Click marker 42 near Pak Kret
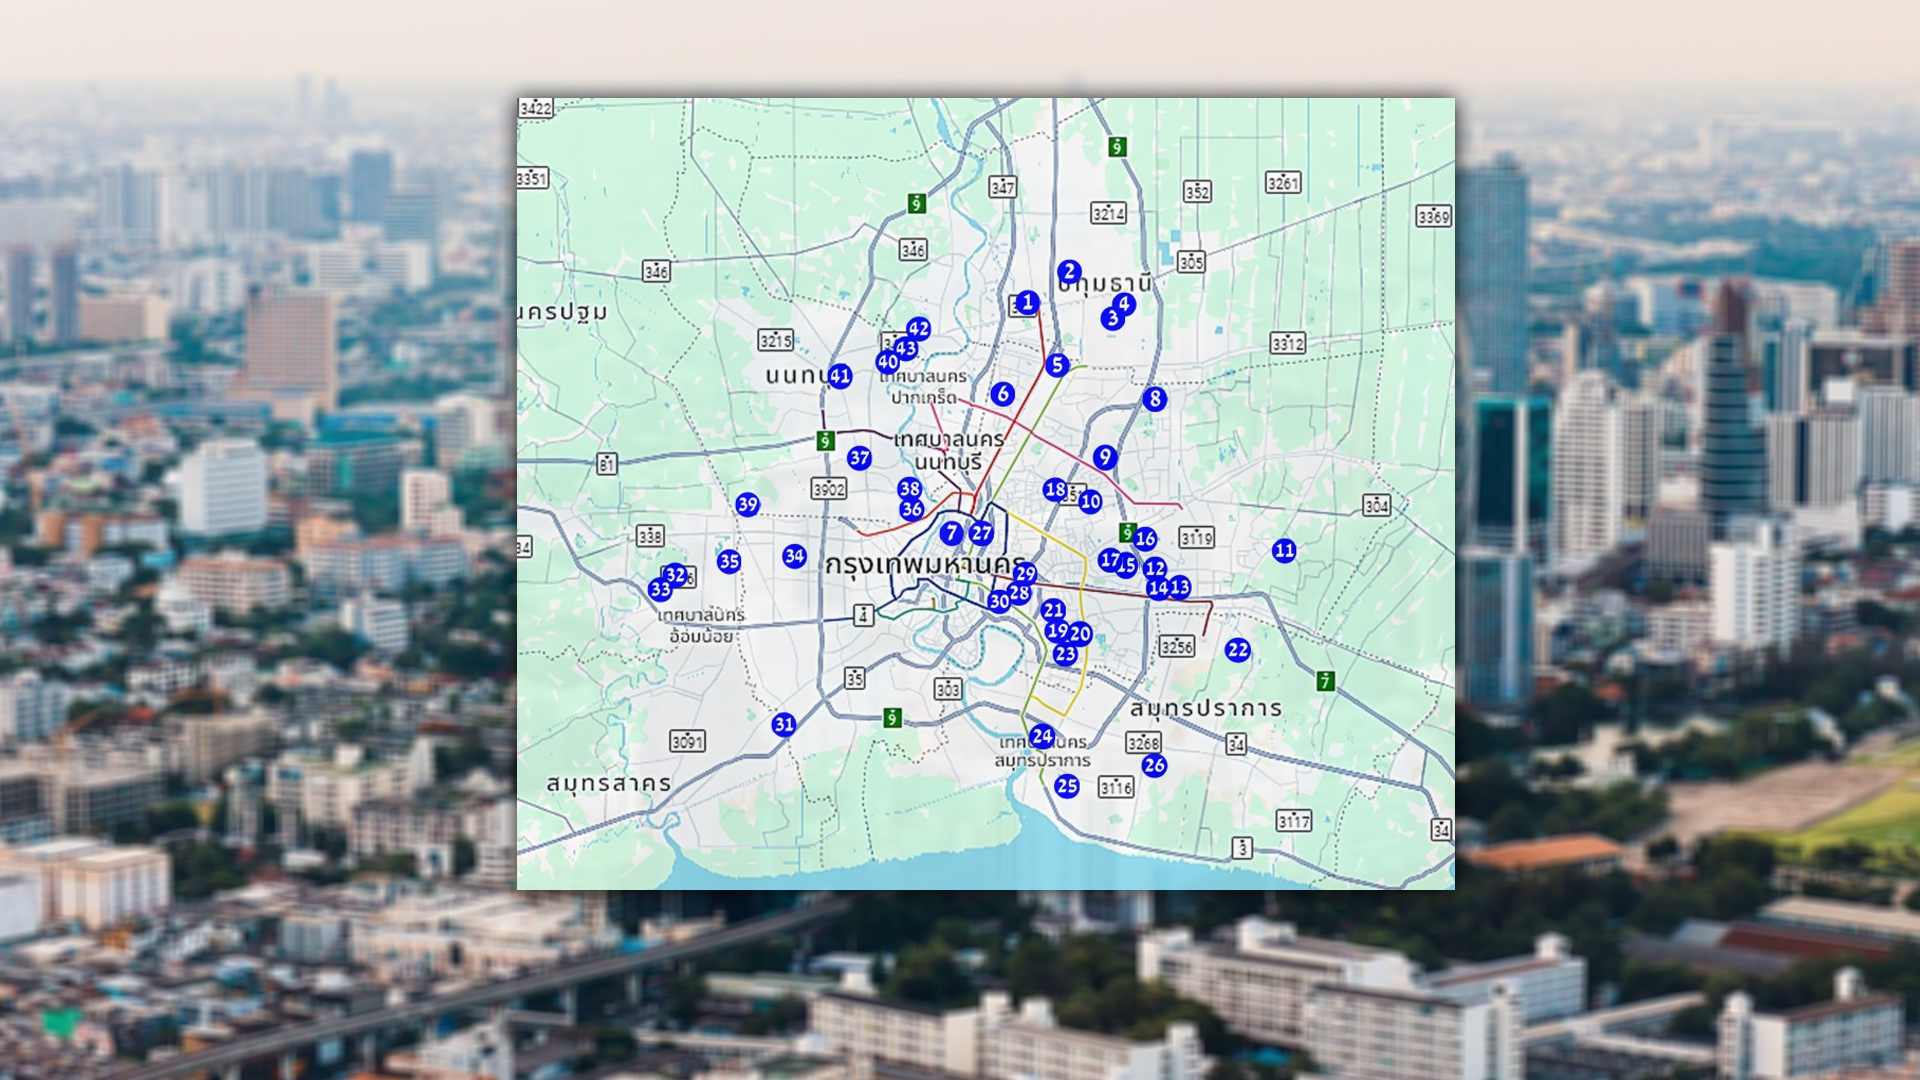Screen dimensions: 1920x1080 pyautogui.click(x=919, y=328)
